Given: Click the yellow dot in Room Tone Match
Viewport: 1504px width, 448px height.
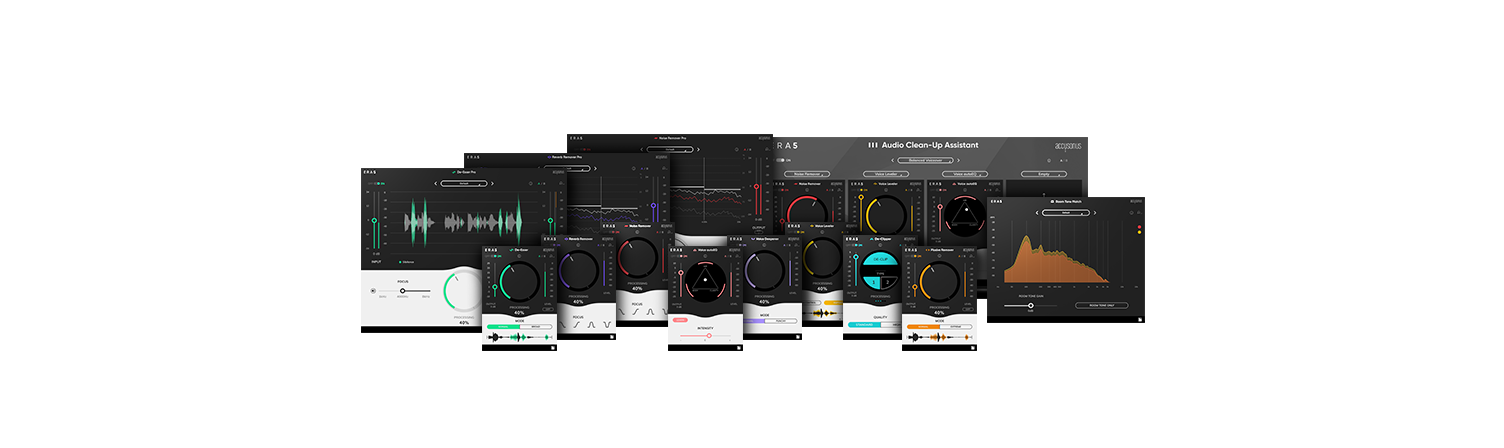Looking at the screenshot, I should pyautogui.click(x=1139, y=232).
